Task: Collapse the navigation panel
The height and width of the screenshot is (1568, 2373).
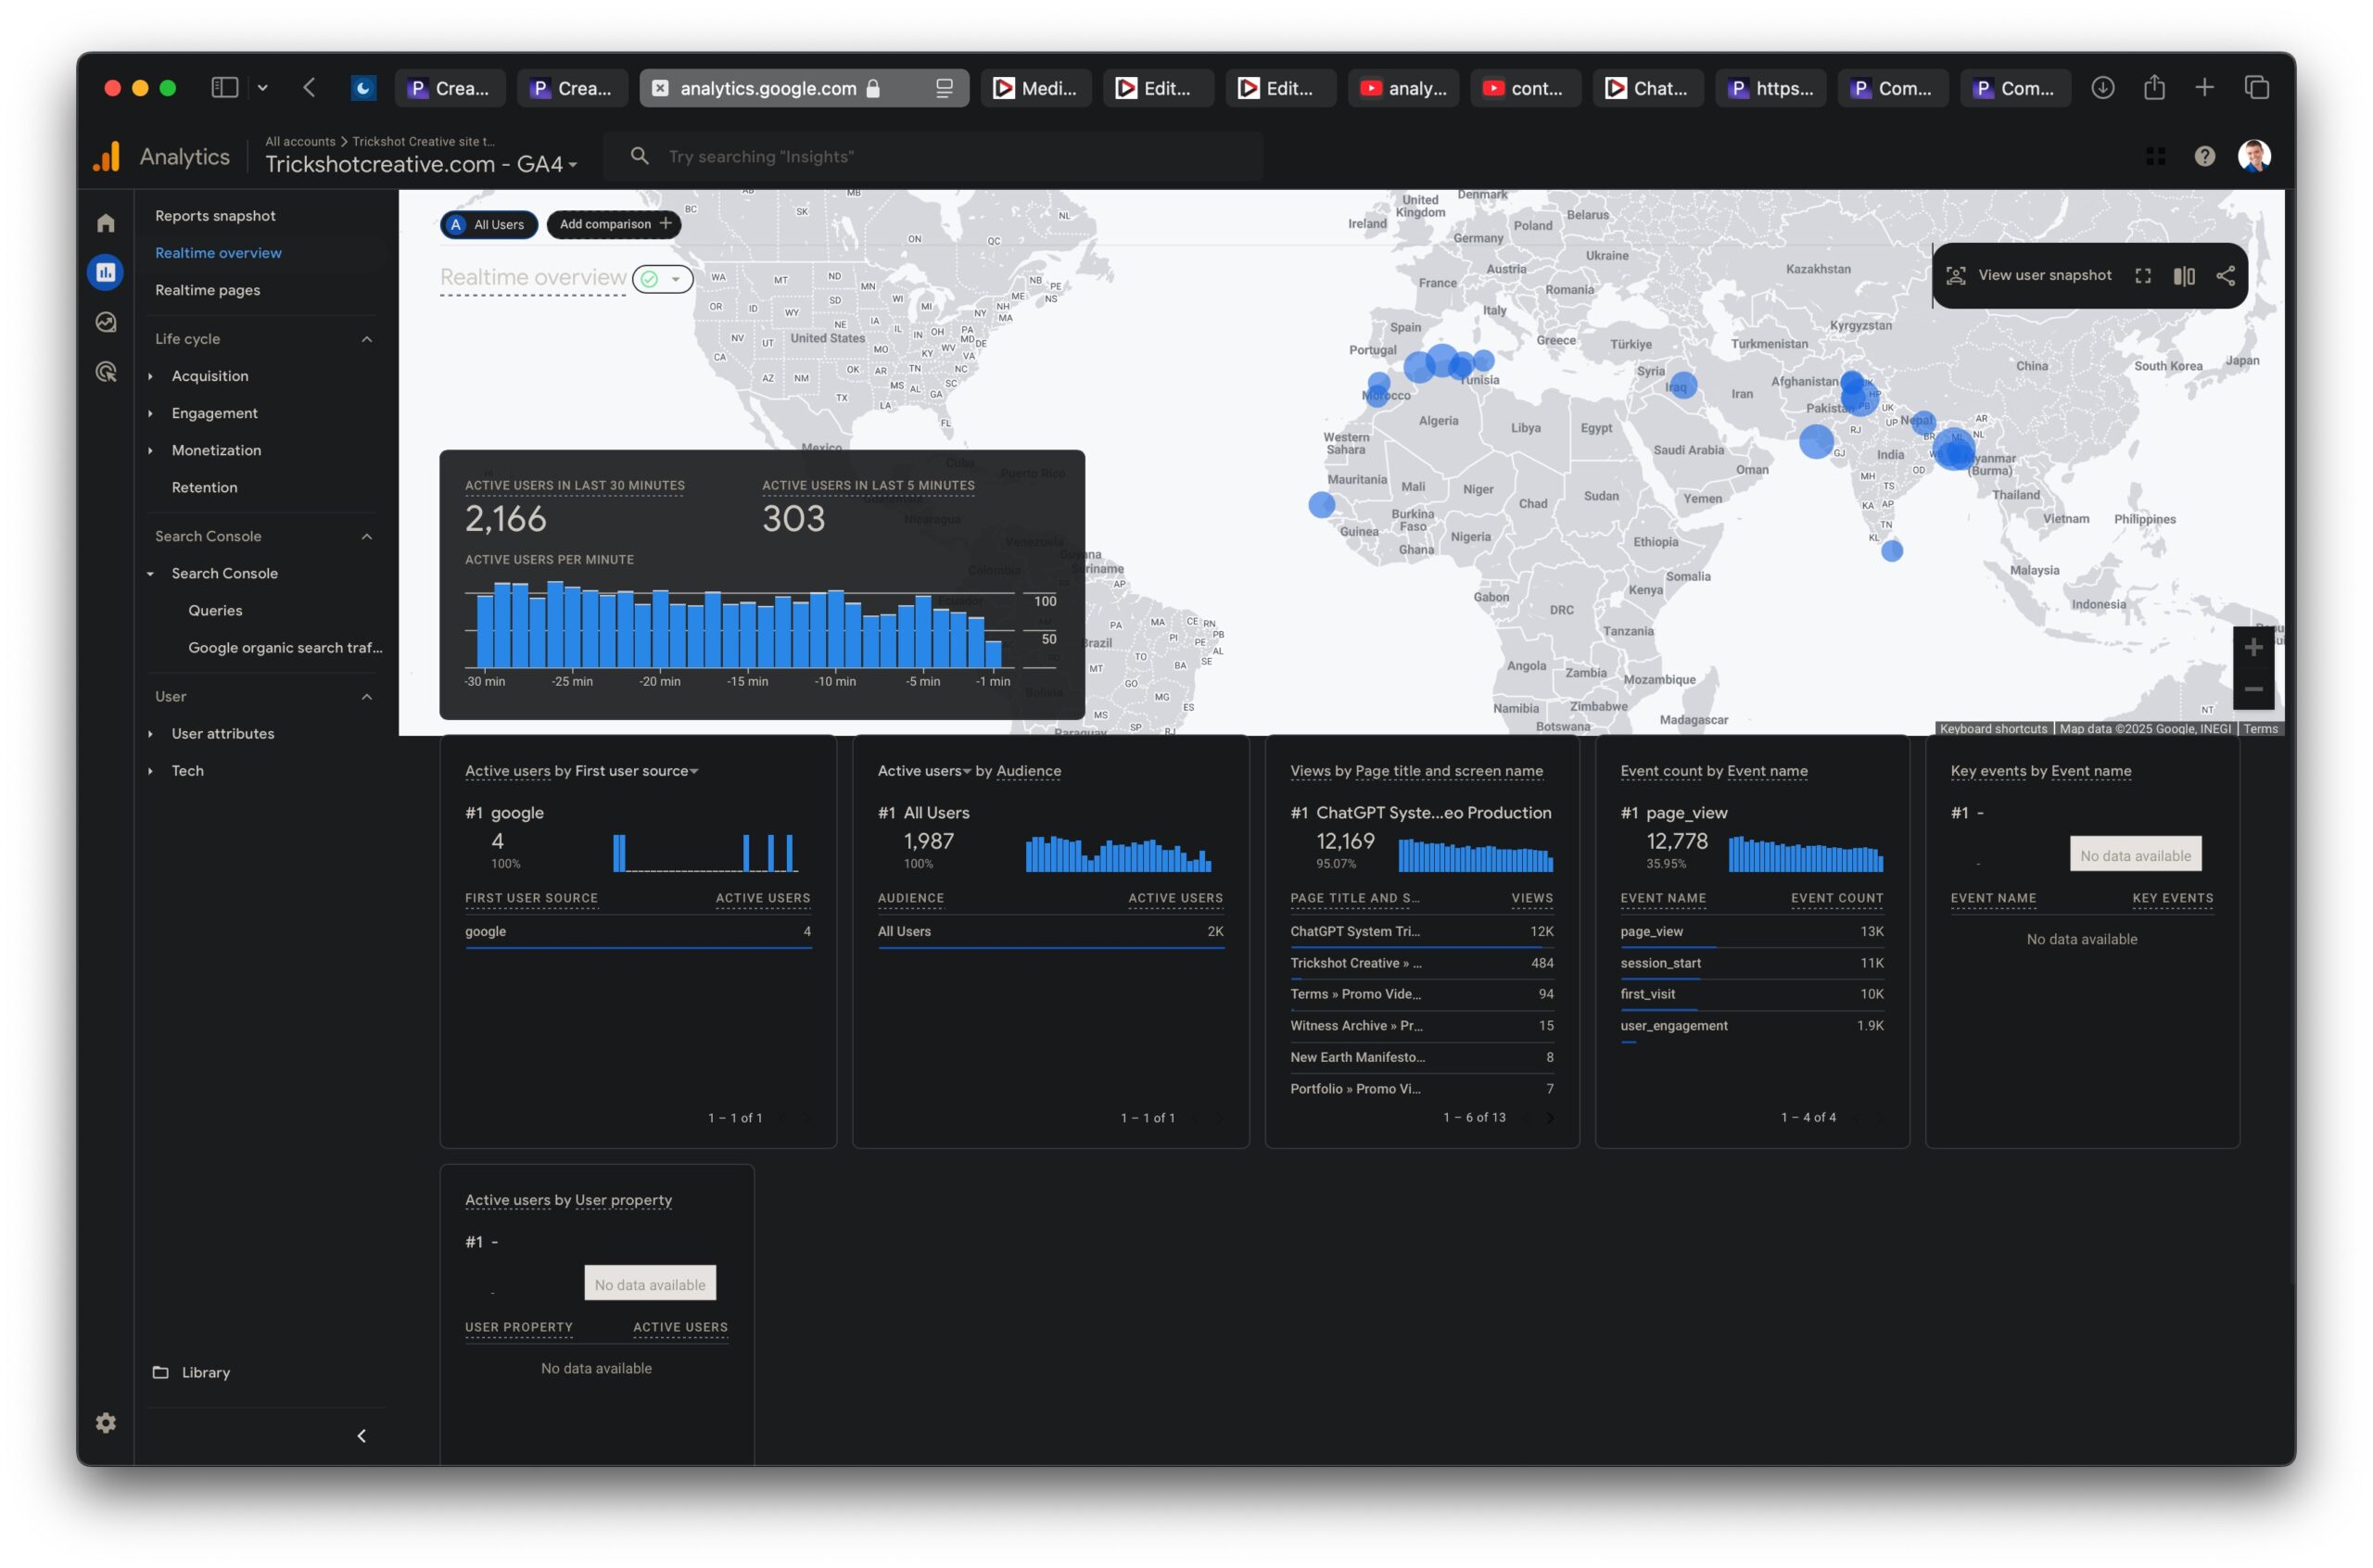Action: click(x=362, y=1436)
